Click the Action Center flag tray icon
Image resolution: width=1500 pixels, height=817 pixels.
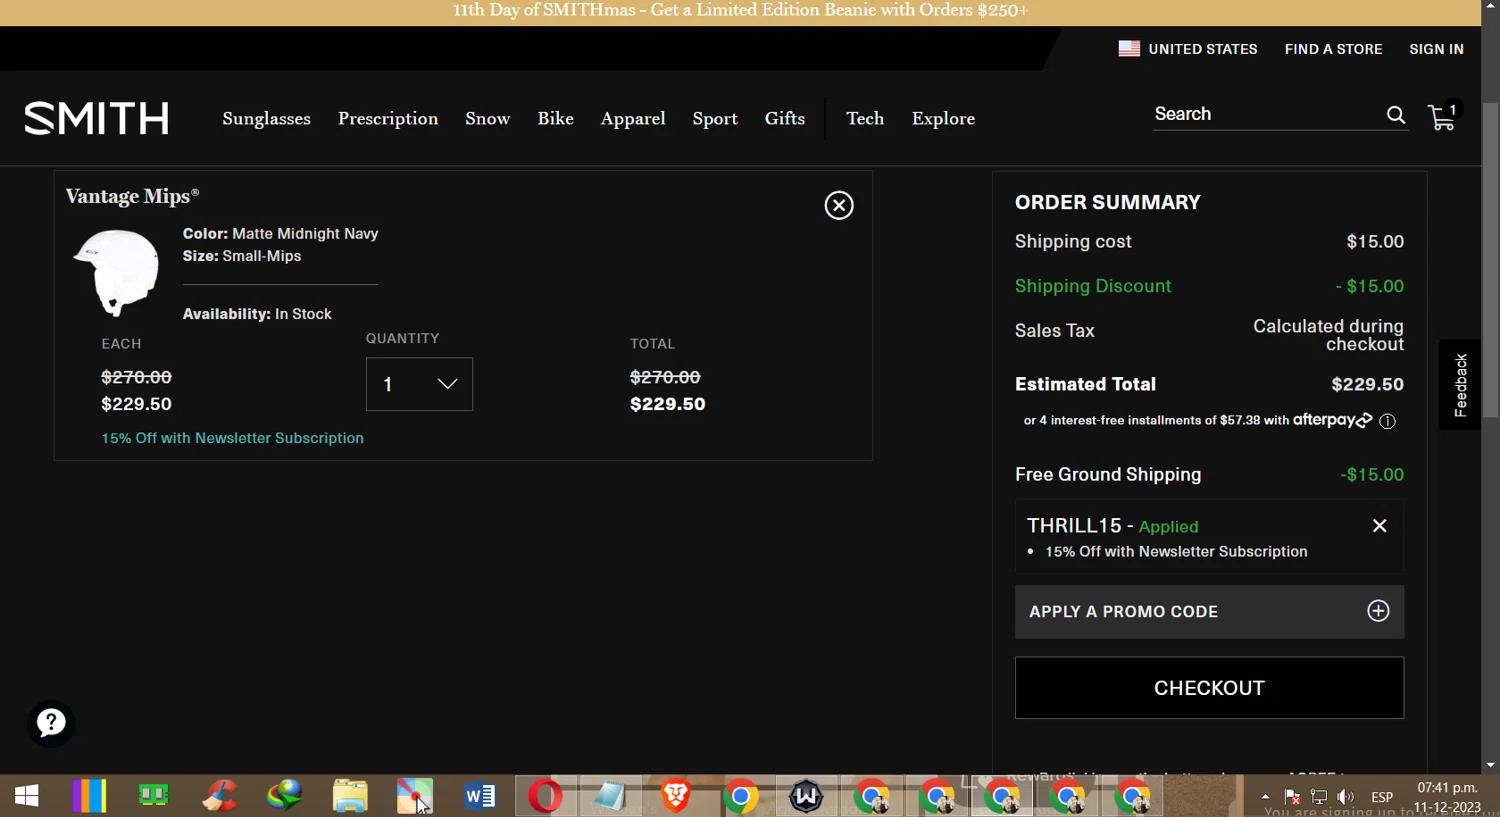(x=1292, y=797)
